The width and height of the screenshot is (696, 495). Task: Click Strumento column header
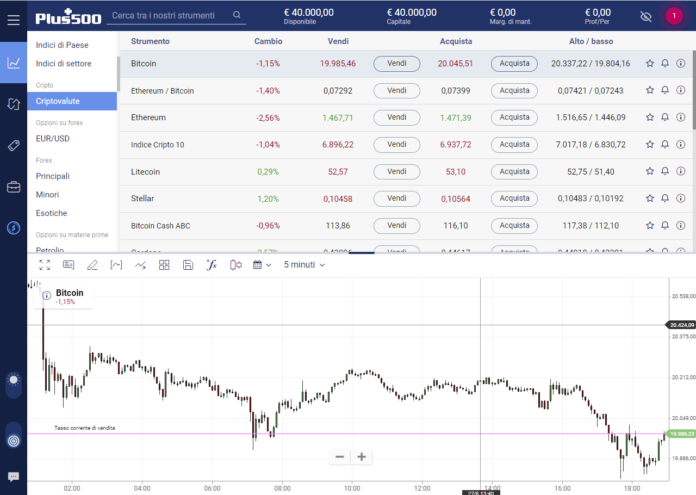[x=150, y=41]
